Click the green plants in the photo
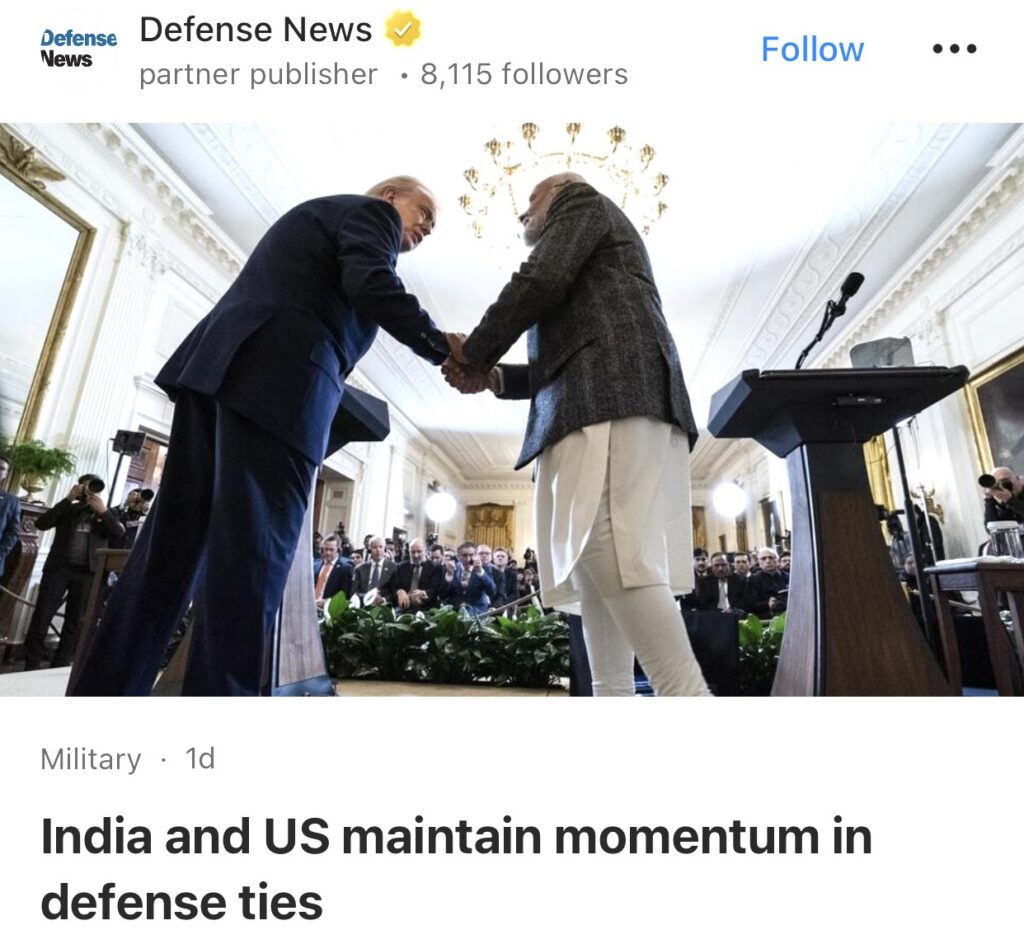Image resolution: width=1024 pixels, height=944 pixels. pos(444,643)
